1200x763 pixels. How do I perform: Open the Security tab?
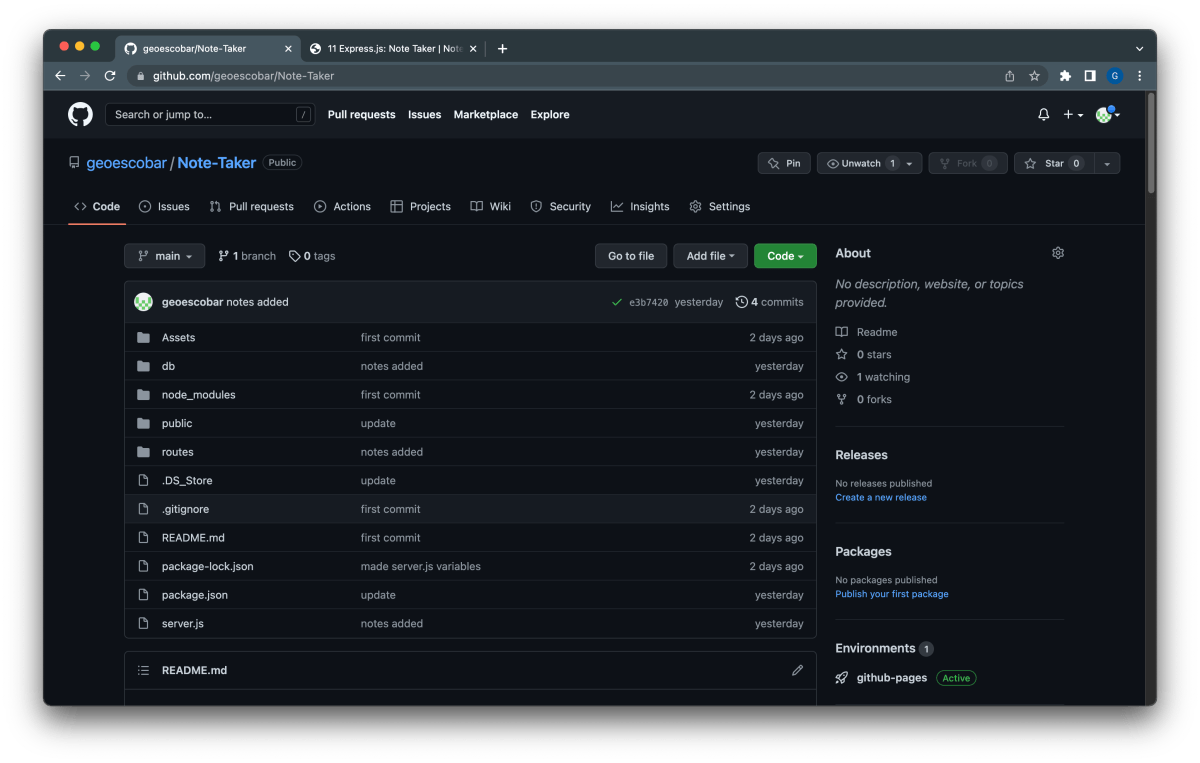tap(560, 206)
